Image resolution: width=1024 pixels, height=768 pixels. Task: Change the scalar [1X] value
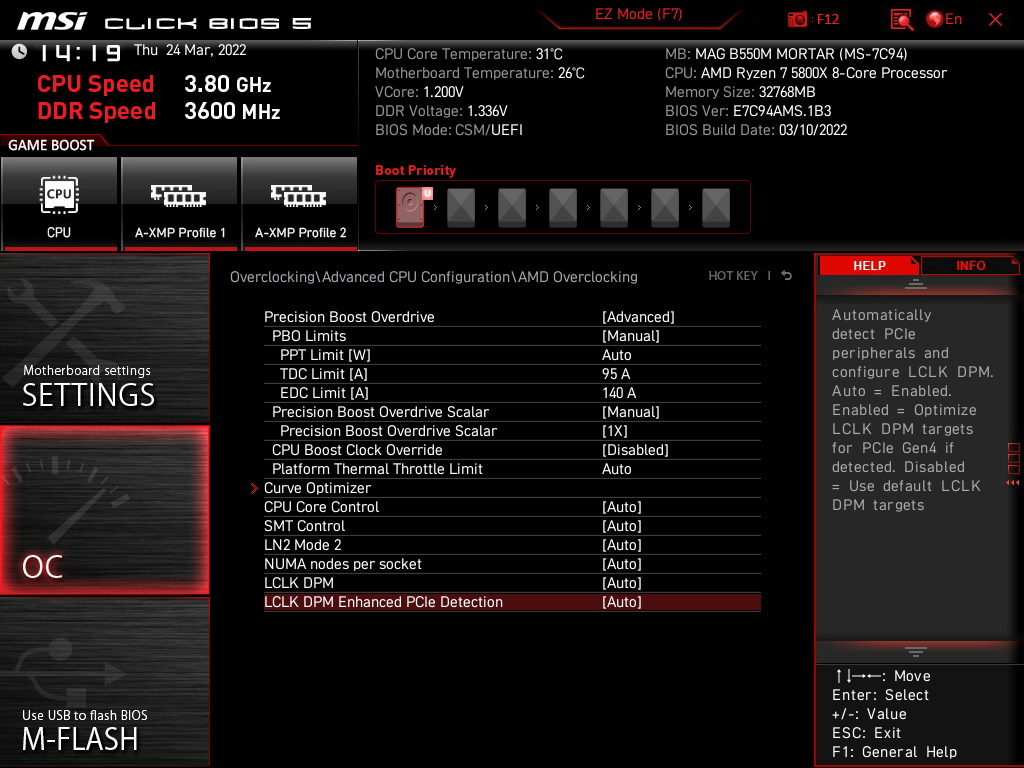click(615, 430)
